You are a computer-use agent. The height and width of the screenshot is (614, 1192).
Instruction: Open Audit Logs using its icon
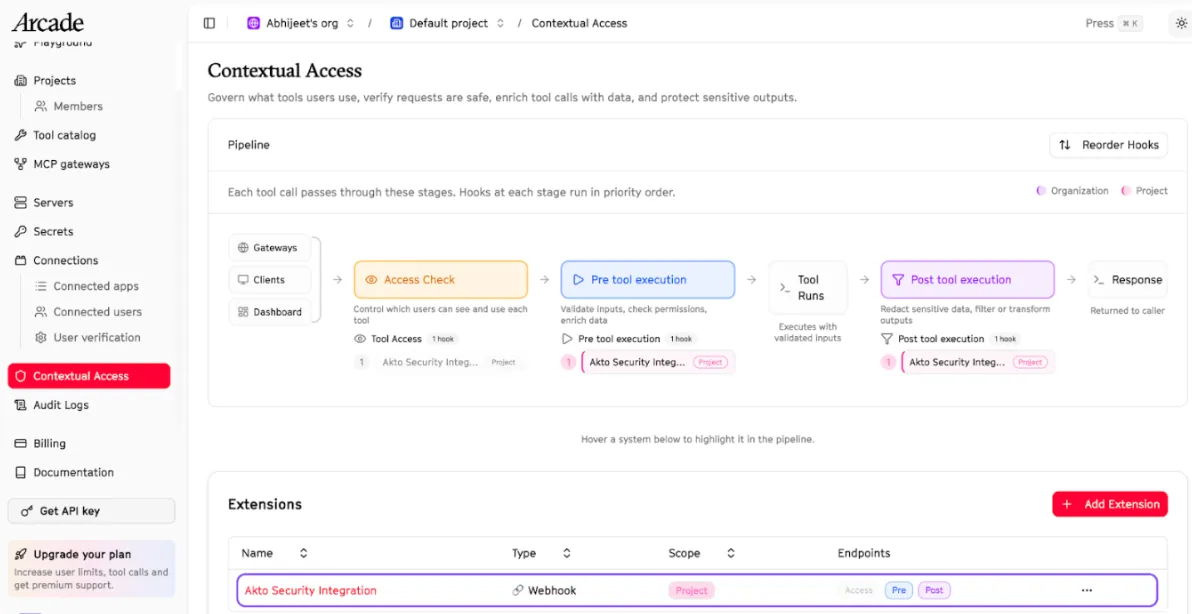(x=22, y=405)
